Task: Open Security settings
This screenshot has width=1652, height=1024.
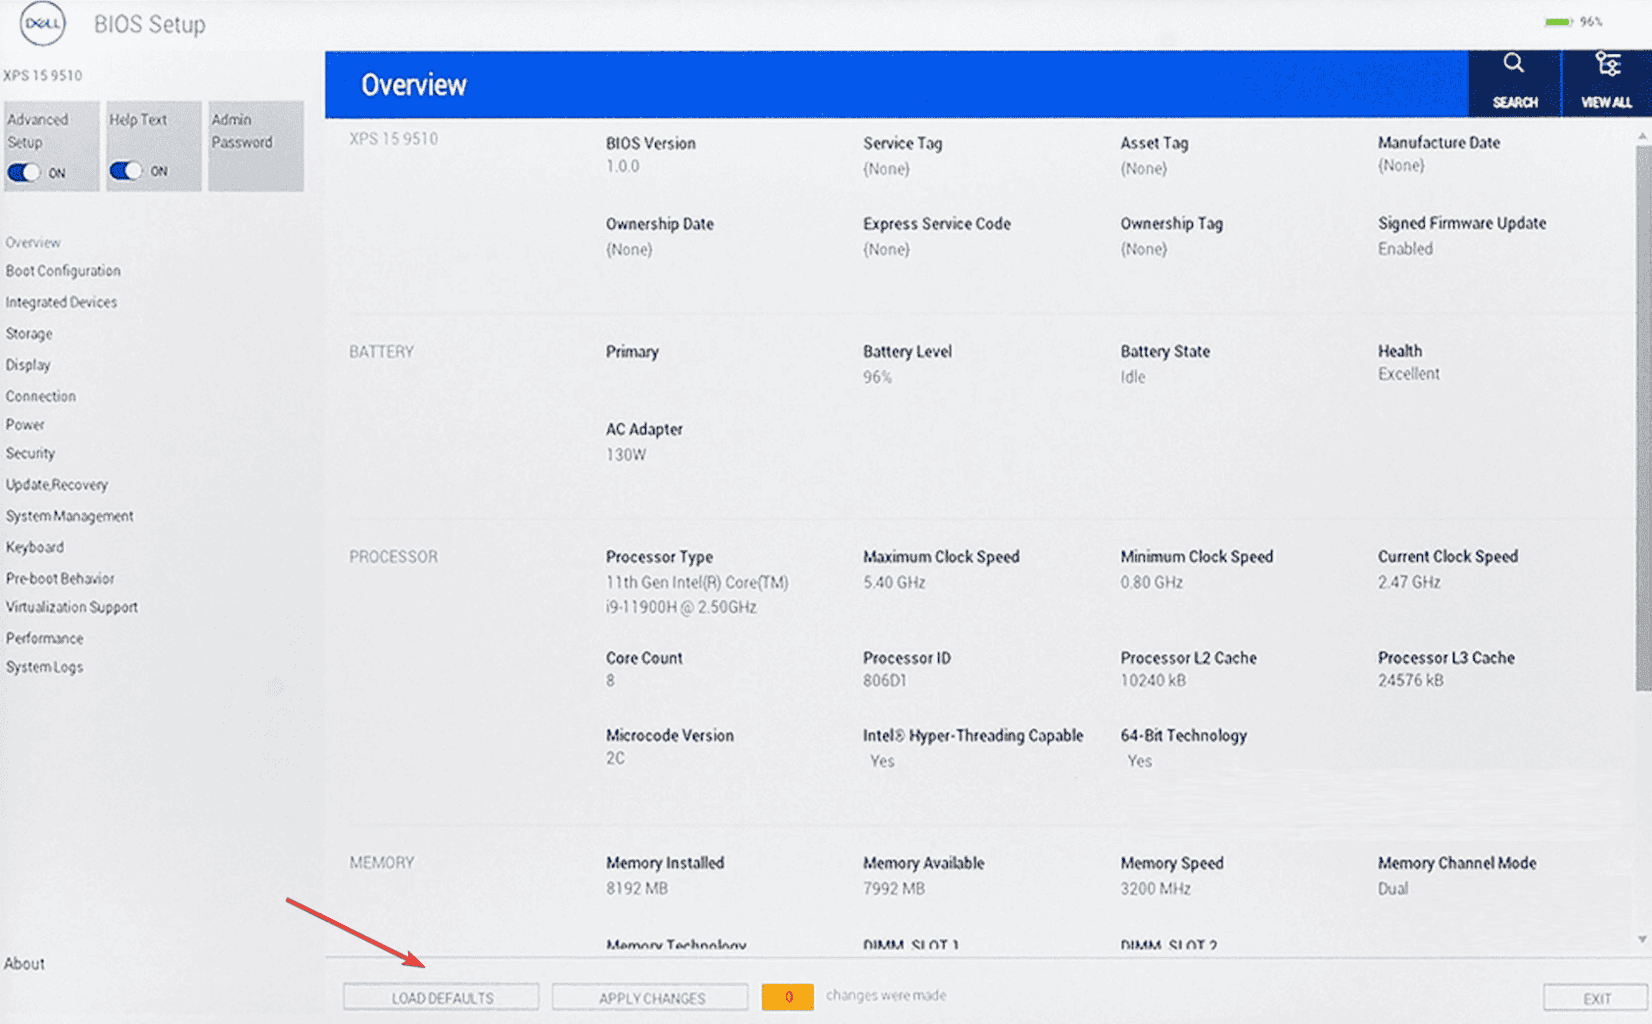Action: tap(30, 453)
